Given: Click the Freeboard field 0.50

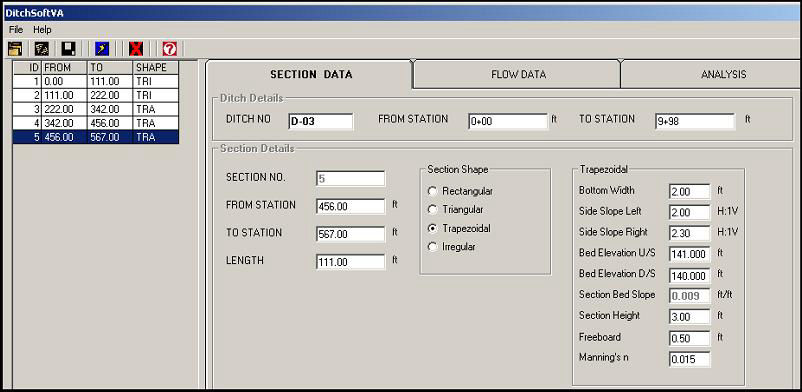Looking at the screenshot, I should [689, 338].
